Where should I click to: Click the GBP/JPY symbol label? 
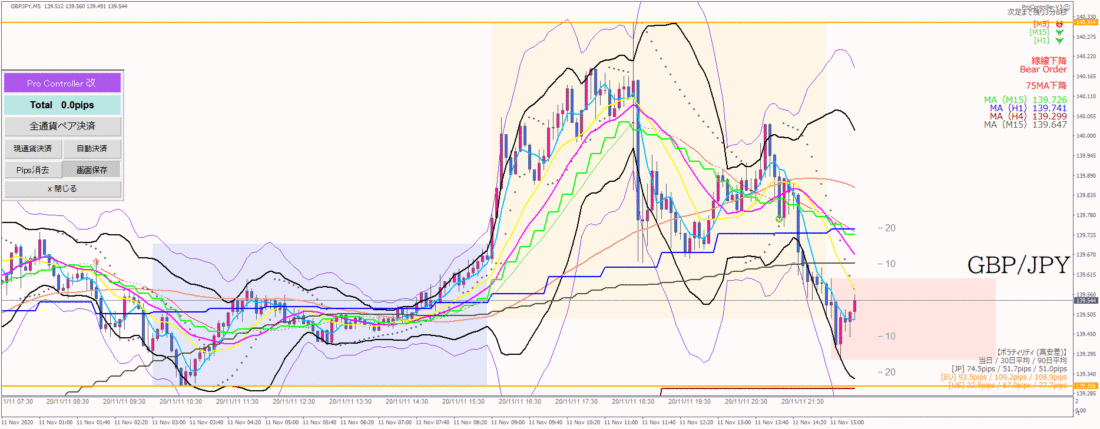[x=1018, y=266]
